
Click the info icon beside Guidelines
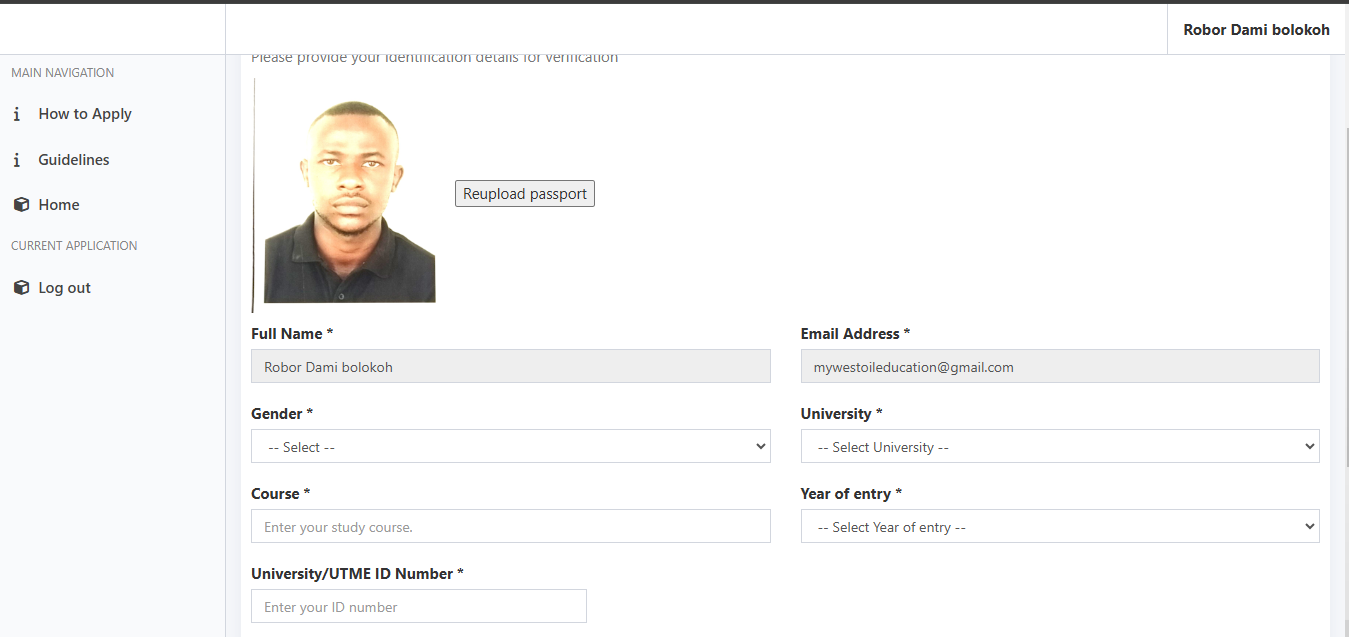click(x=17, y=160)
